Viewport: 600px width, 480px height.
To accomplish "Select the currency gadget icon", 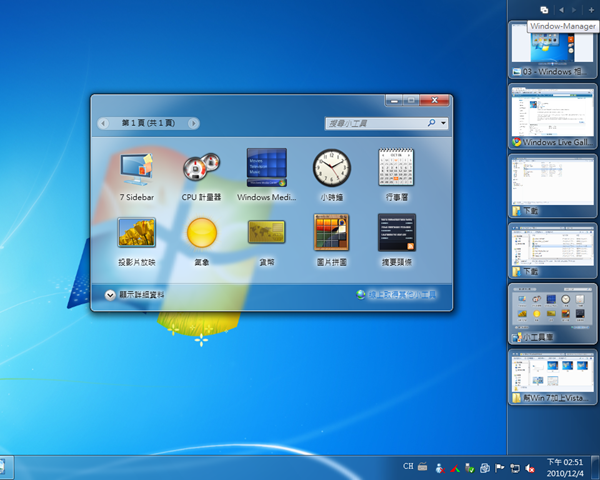I will point(266,233).
